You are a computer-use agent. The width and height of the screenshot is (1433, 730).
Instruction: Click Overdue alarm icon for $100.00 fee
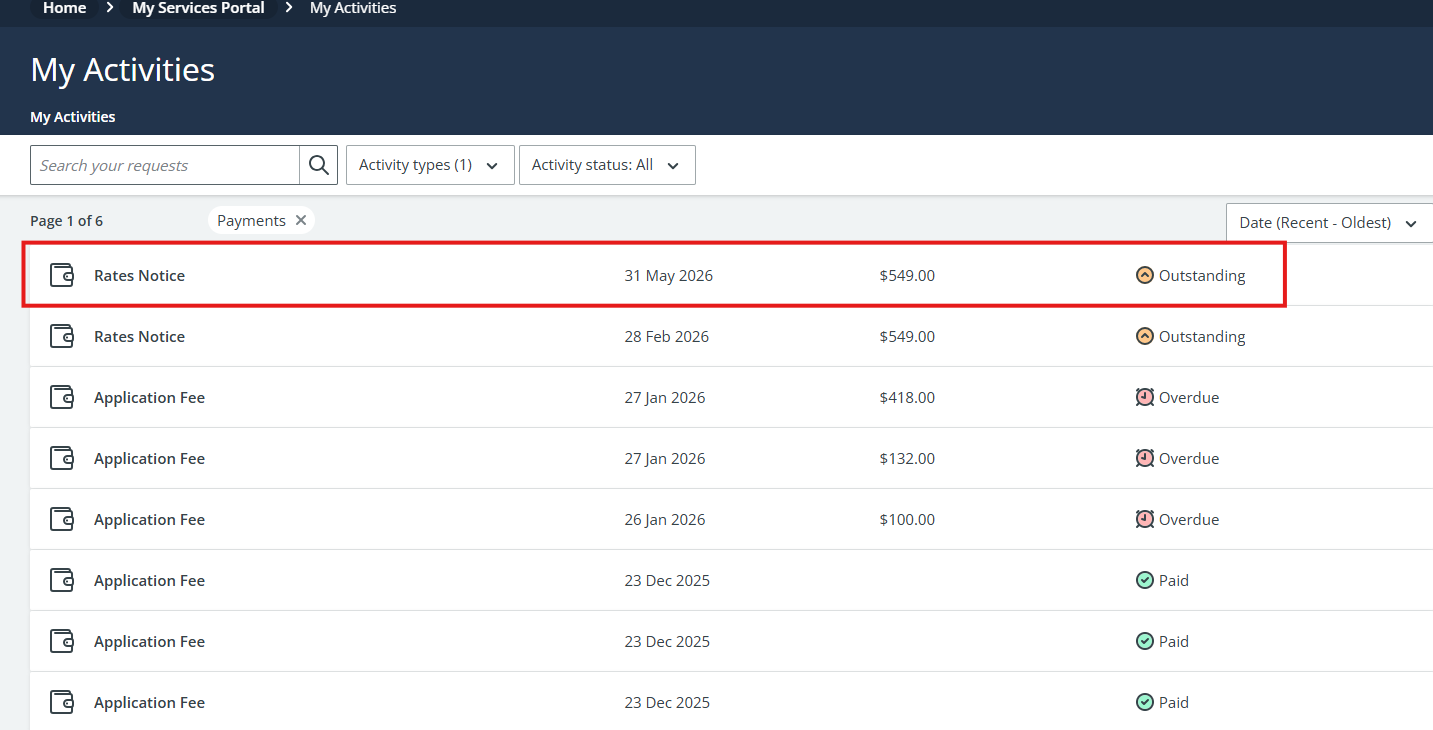1145,519
